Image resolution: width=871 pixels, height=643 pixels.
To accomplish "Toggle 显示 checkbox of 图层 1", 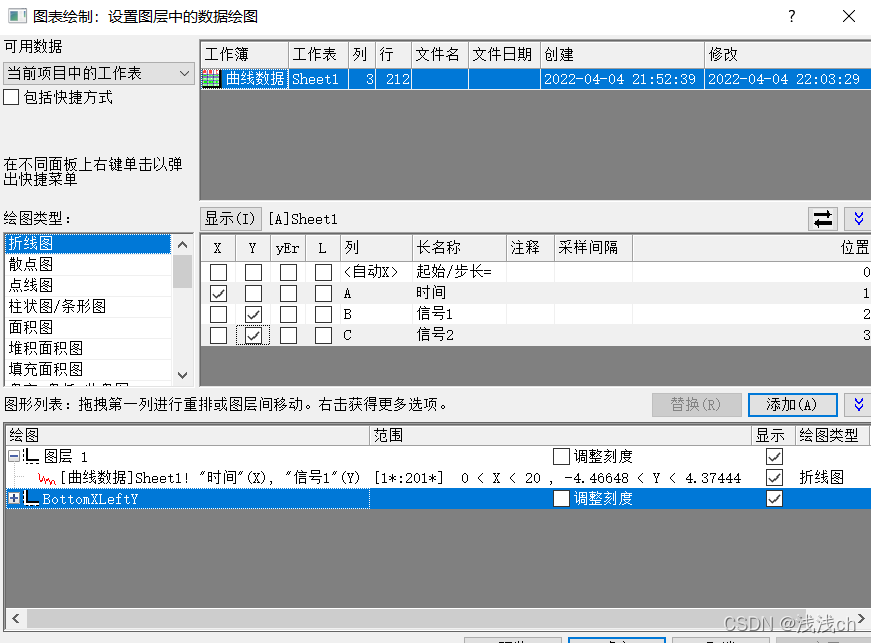I will click(774, 456).
